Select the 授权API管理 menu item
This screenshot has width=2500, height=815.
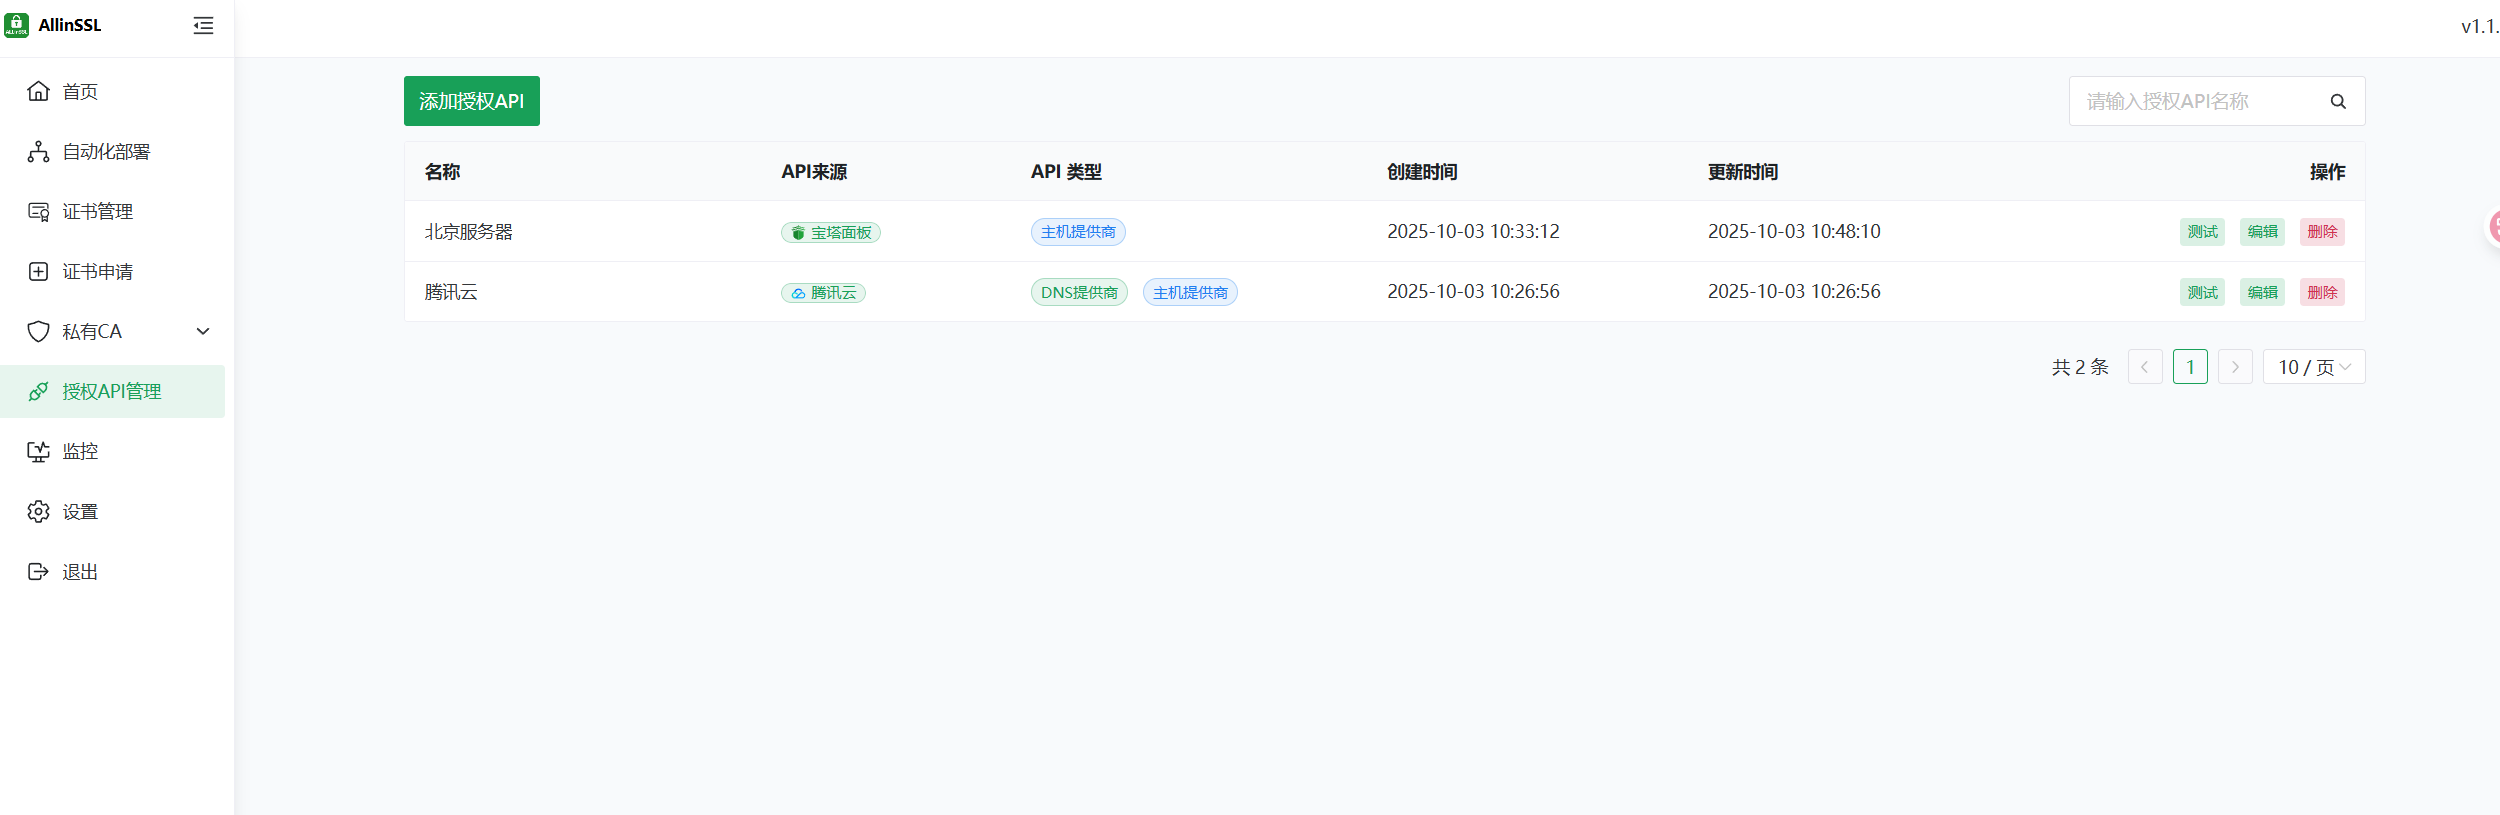[111, 392]
